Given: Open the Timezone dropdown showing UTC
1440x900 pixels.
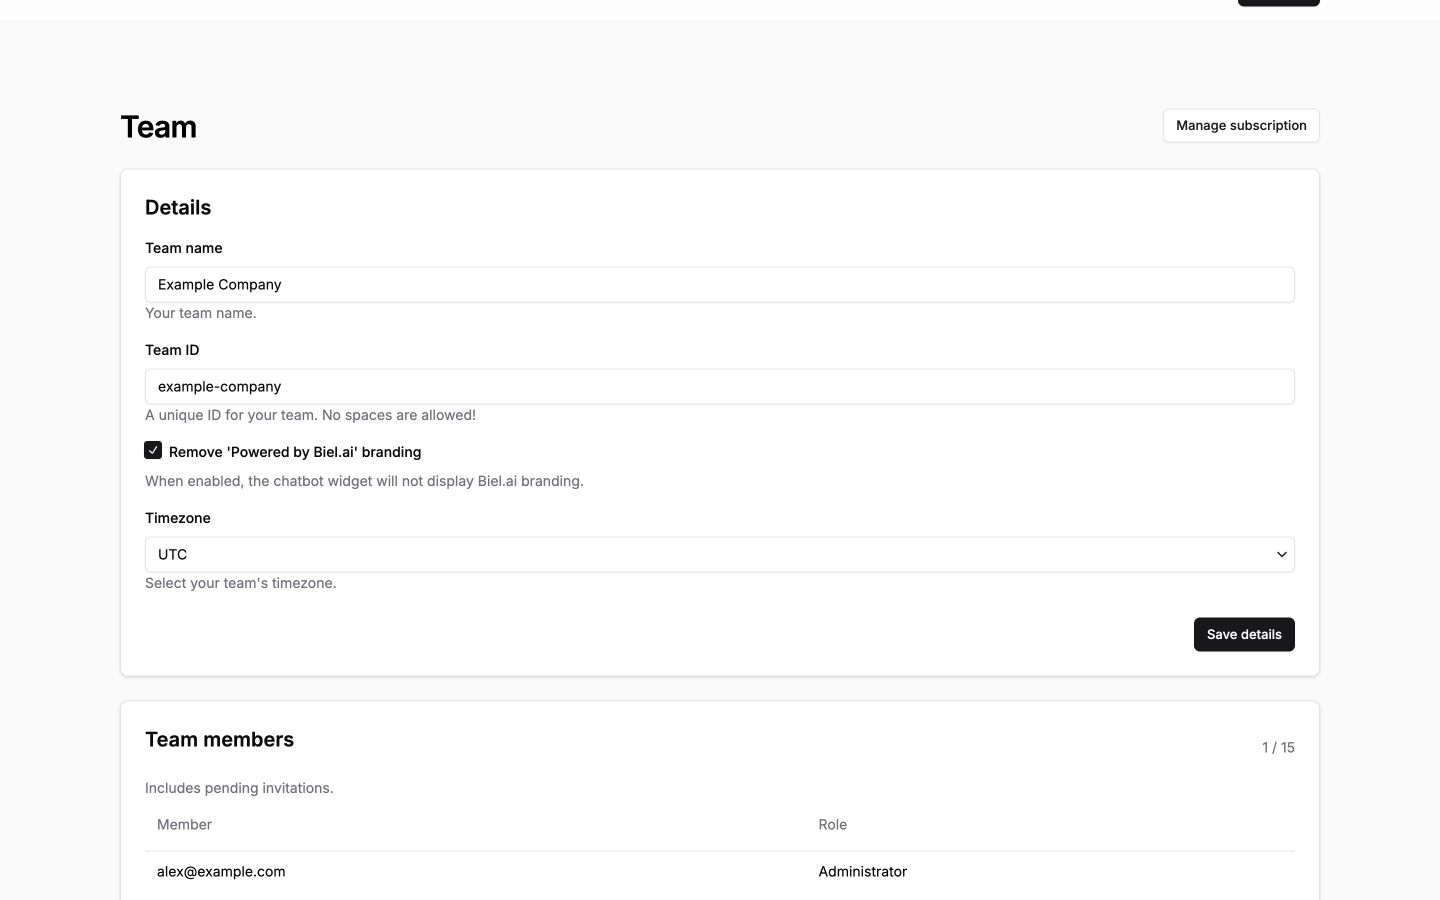Looking at the screenshot, I should click(720, 555).
